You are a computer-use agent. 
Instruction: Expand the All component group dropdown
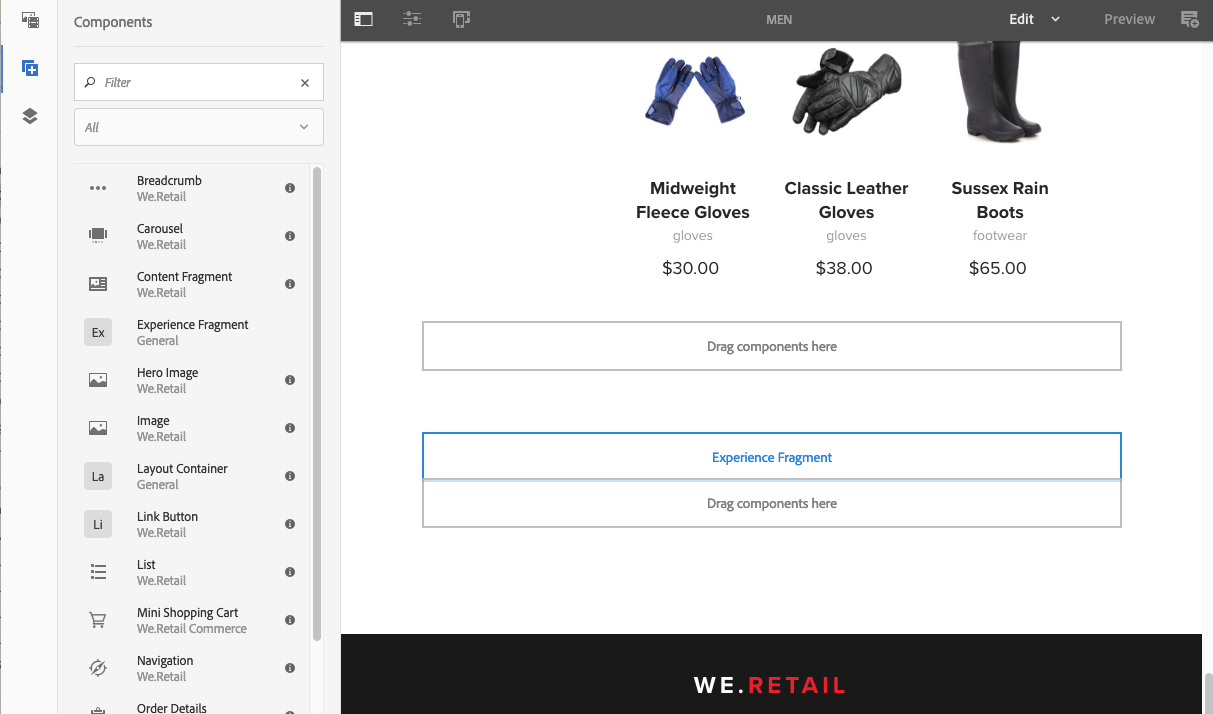point(199,127)
